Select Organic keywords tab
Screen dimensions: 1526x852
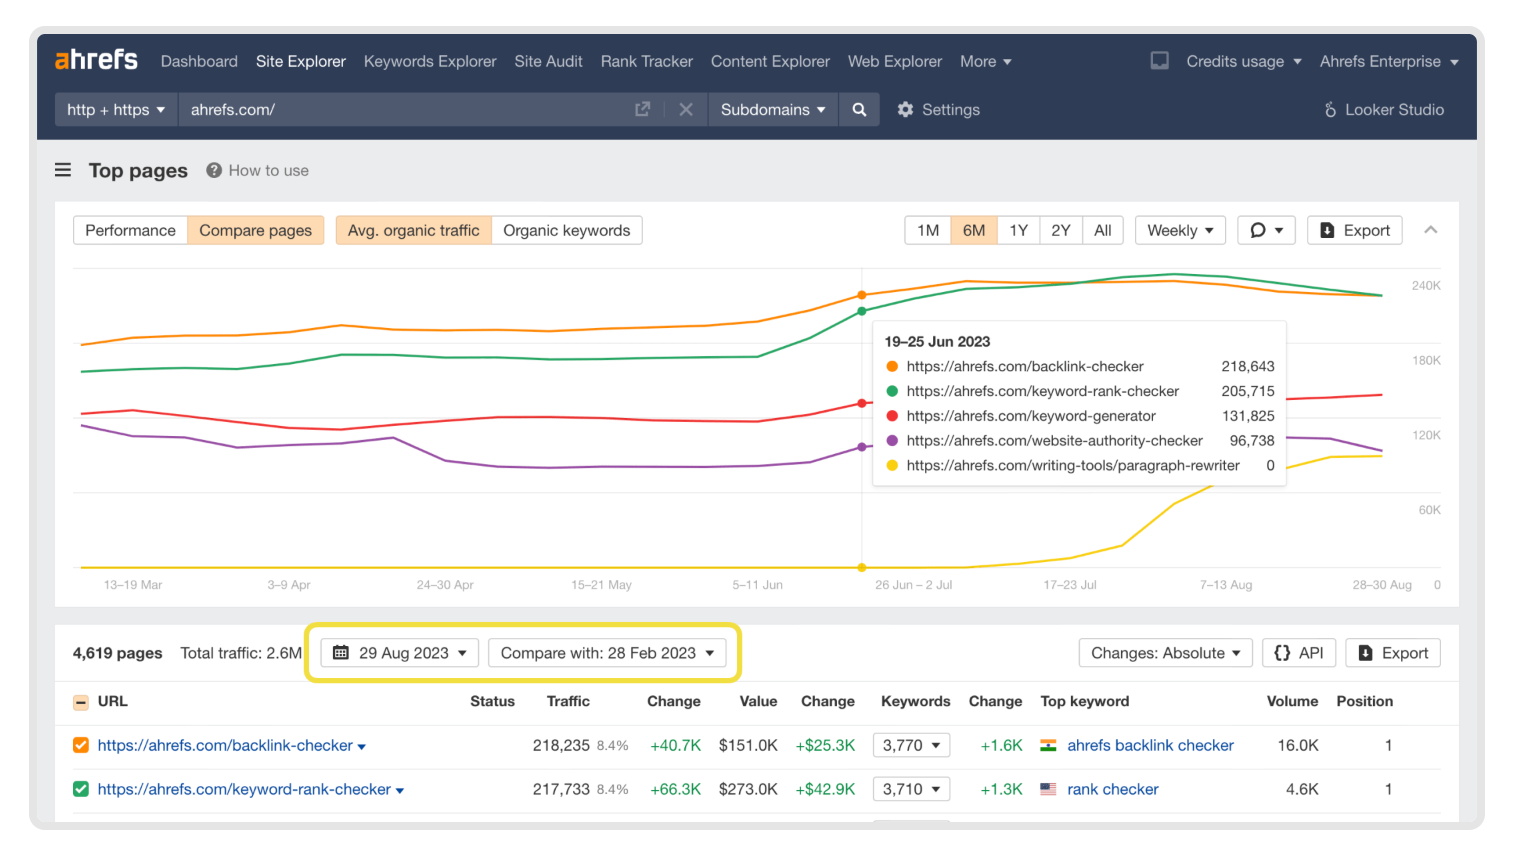pos(567,230)
